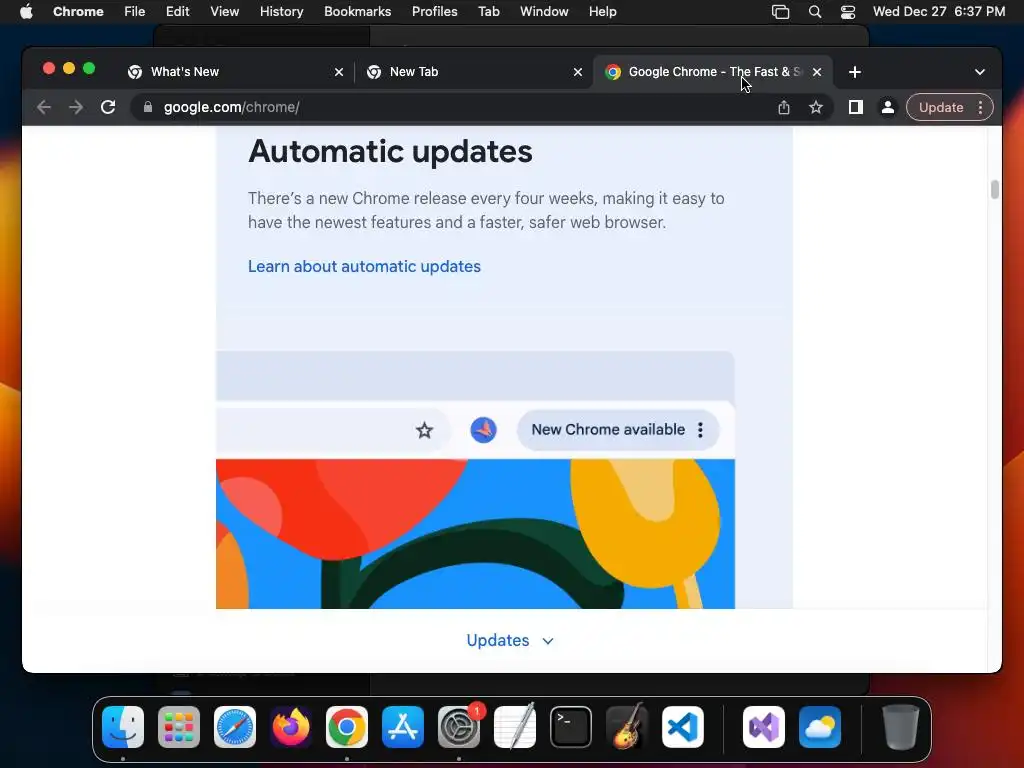The image size is (1024, 768).
Task: Open the Profiles menu
Action: point(434,11)
